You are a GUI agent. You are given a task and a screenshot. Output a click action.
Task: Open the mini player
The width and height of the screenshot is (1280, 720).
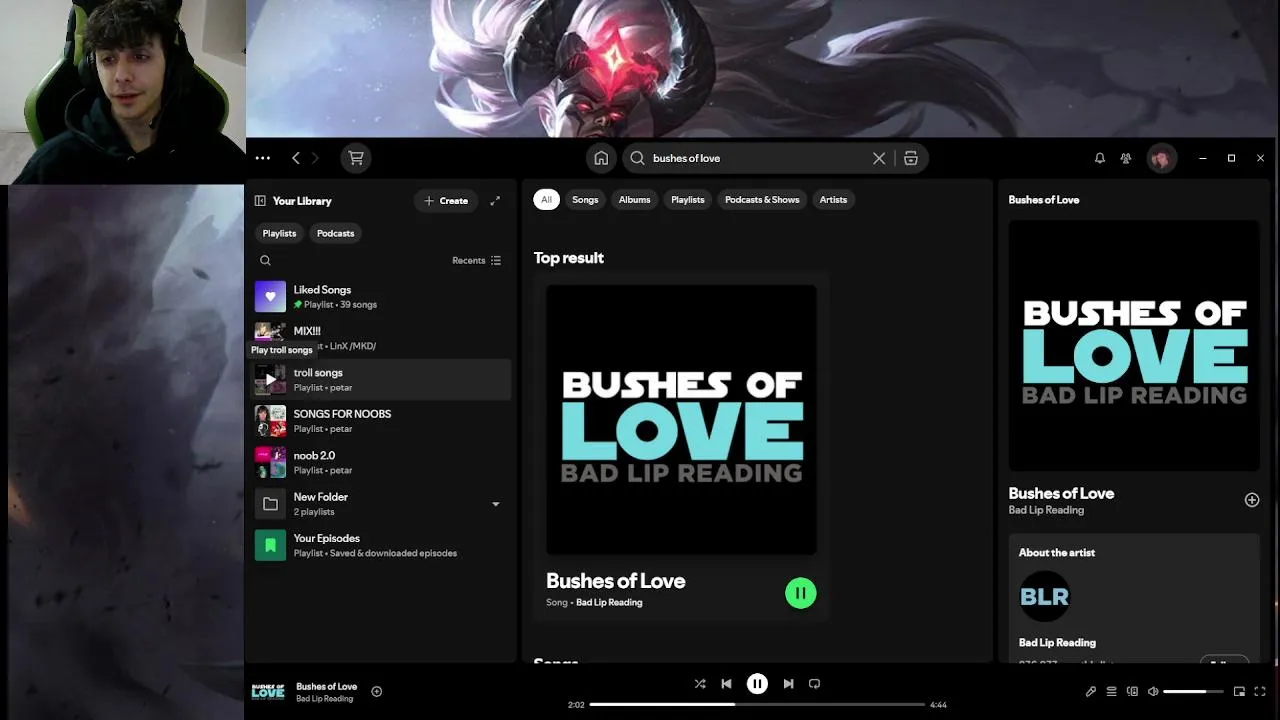tap(1239, 691)
